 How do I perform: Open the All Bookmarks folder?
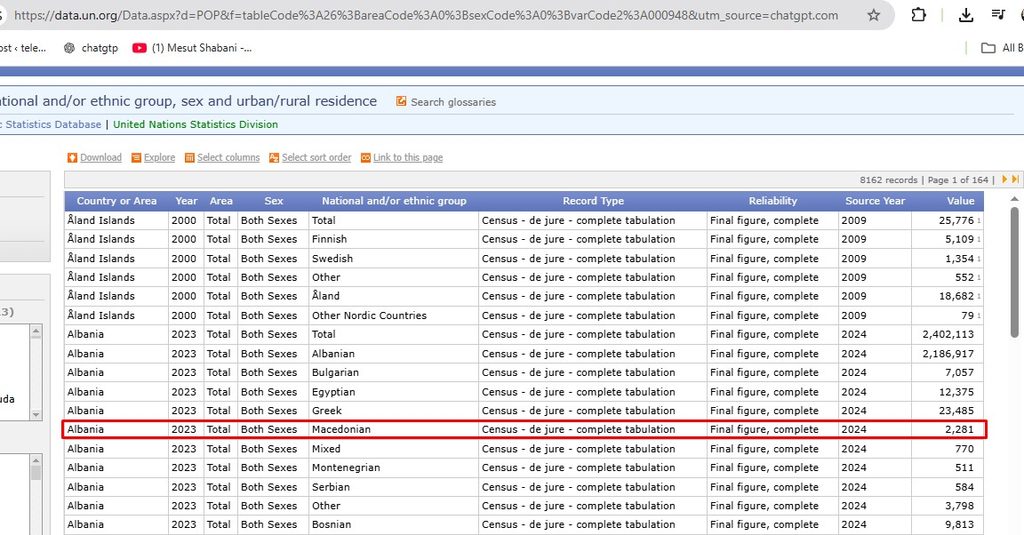pos(1002,48)
